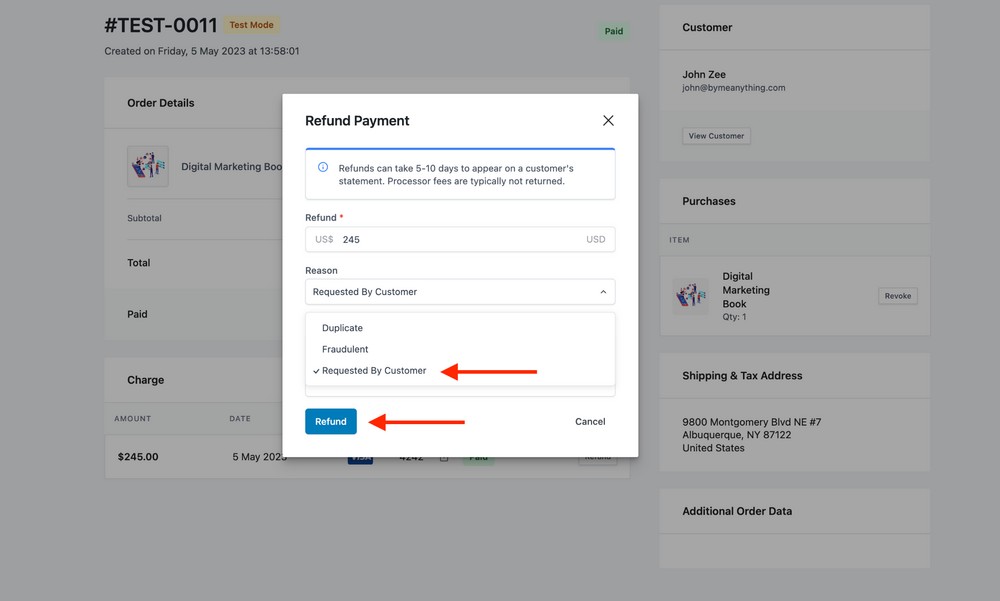Copy the card number ending 4242

pos(442,456)
